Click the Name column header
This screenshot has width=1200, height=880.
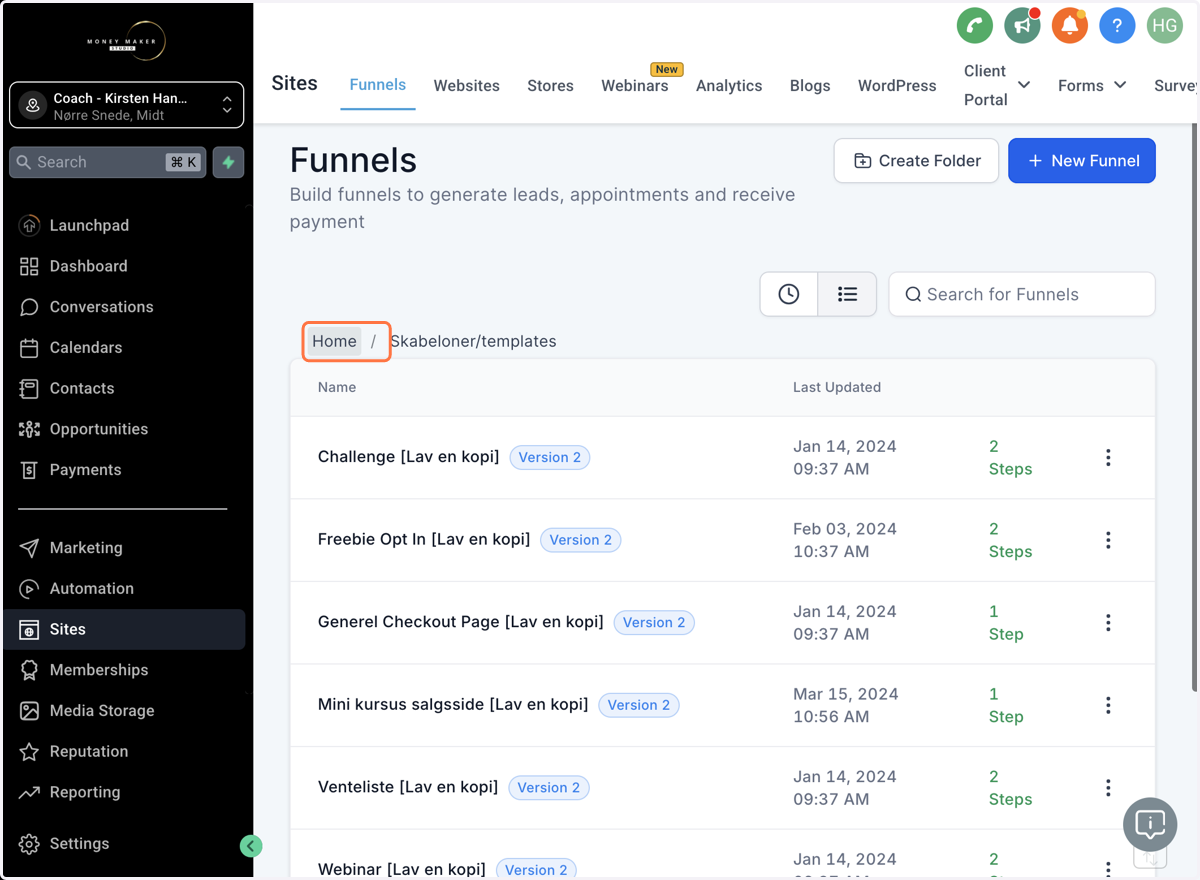pos(337,387)
